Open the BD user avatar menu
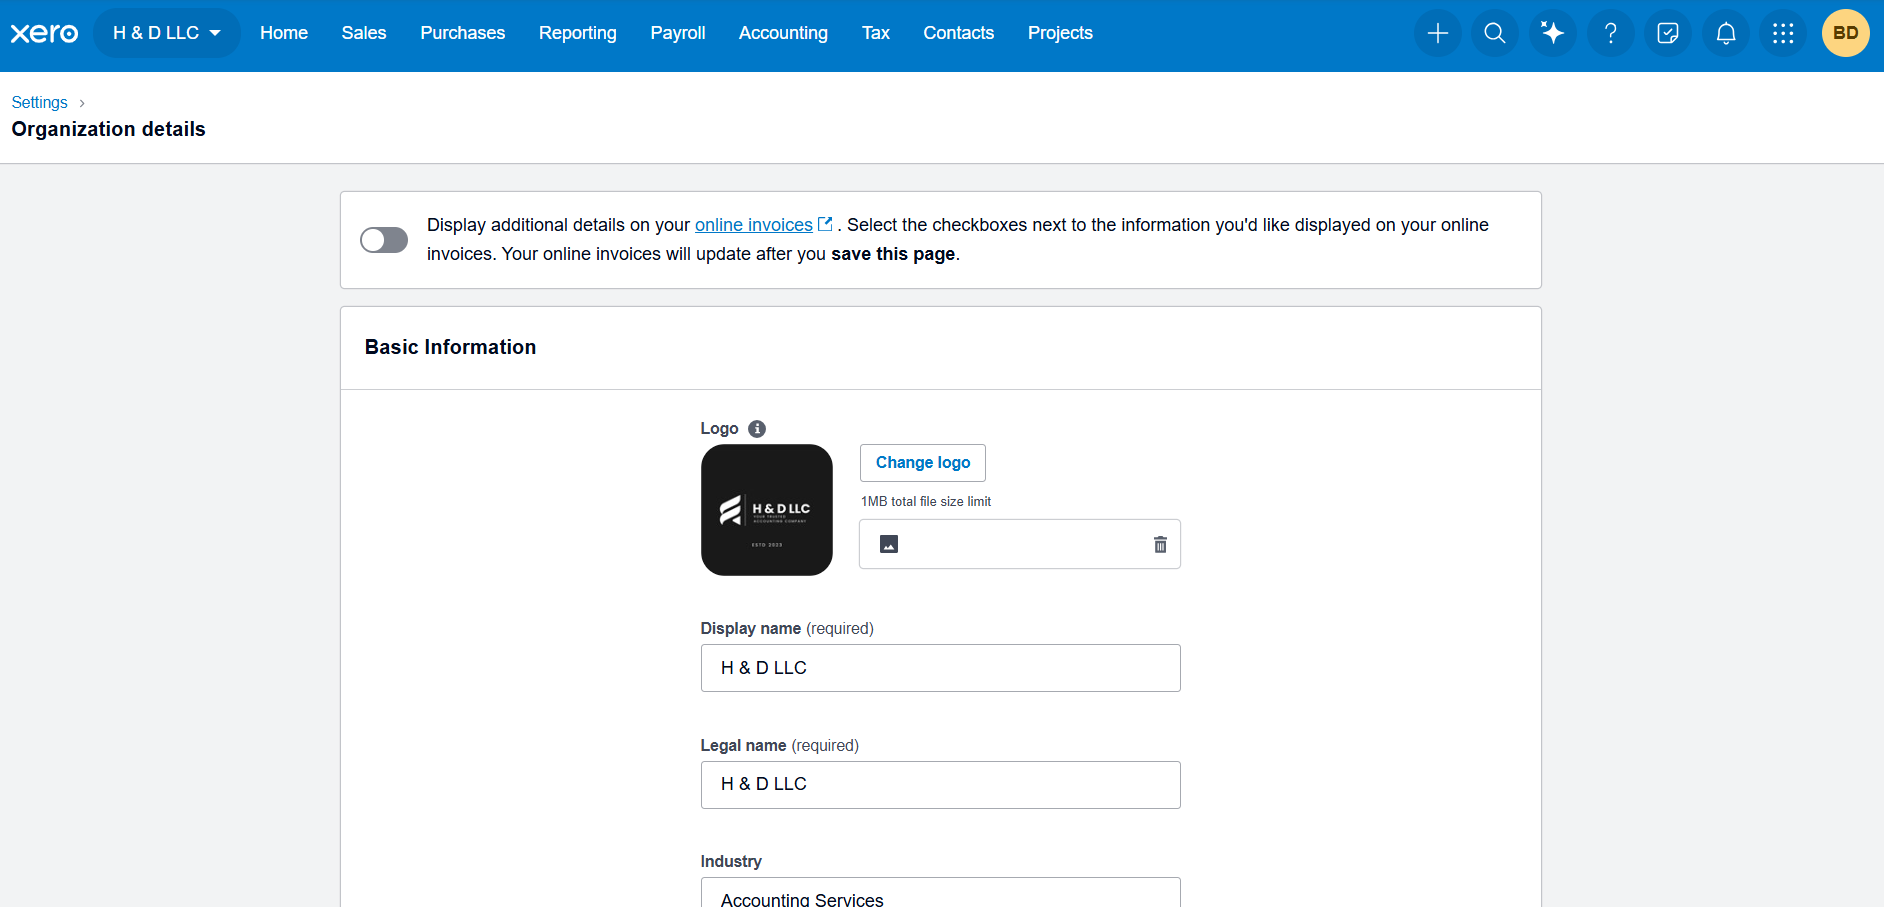 click(x=1846, y=33)
